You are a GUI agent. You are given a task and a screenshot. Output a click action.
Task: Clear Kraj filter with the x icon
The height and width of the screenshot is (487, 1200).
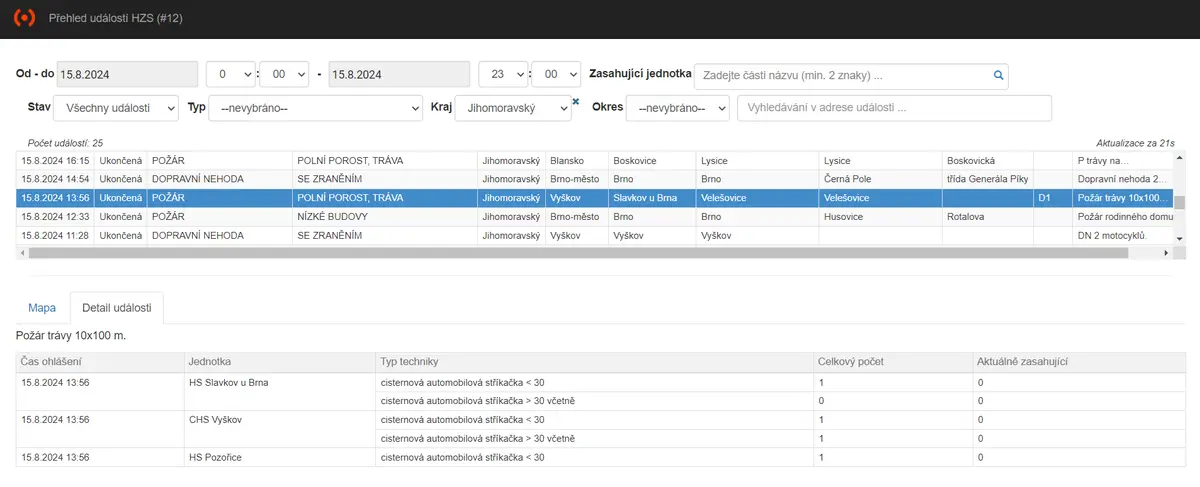[576, 101]
